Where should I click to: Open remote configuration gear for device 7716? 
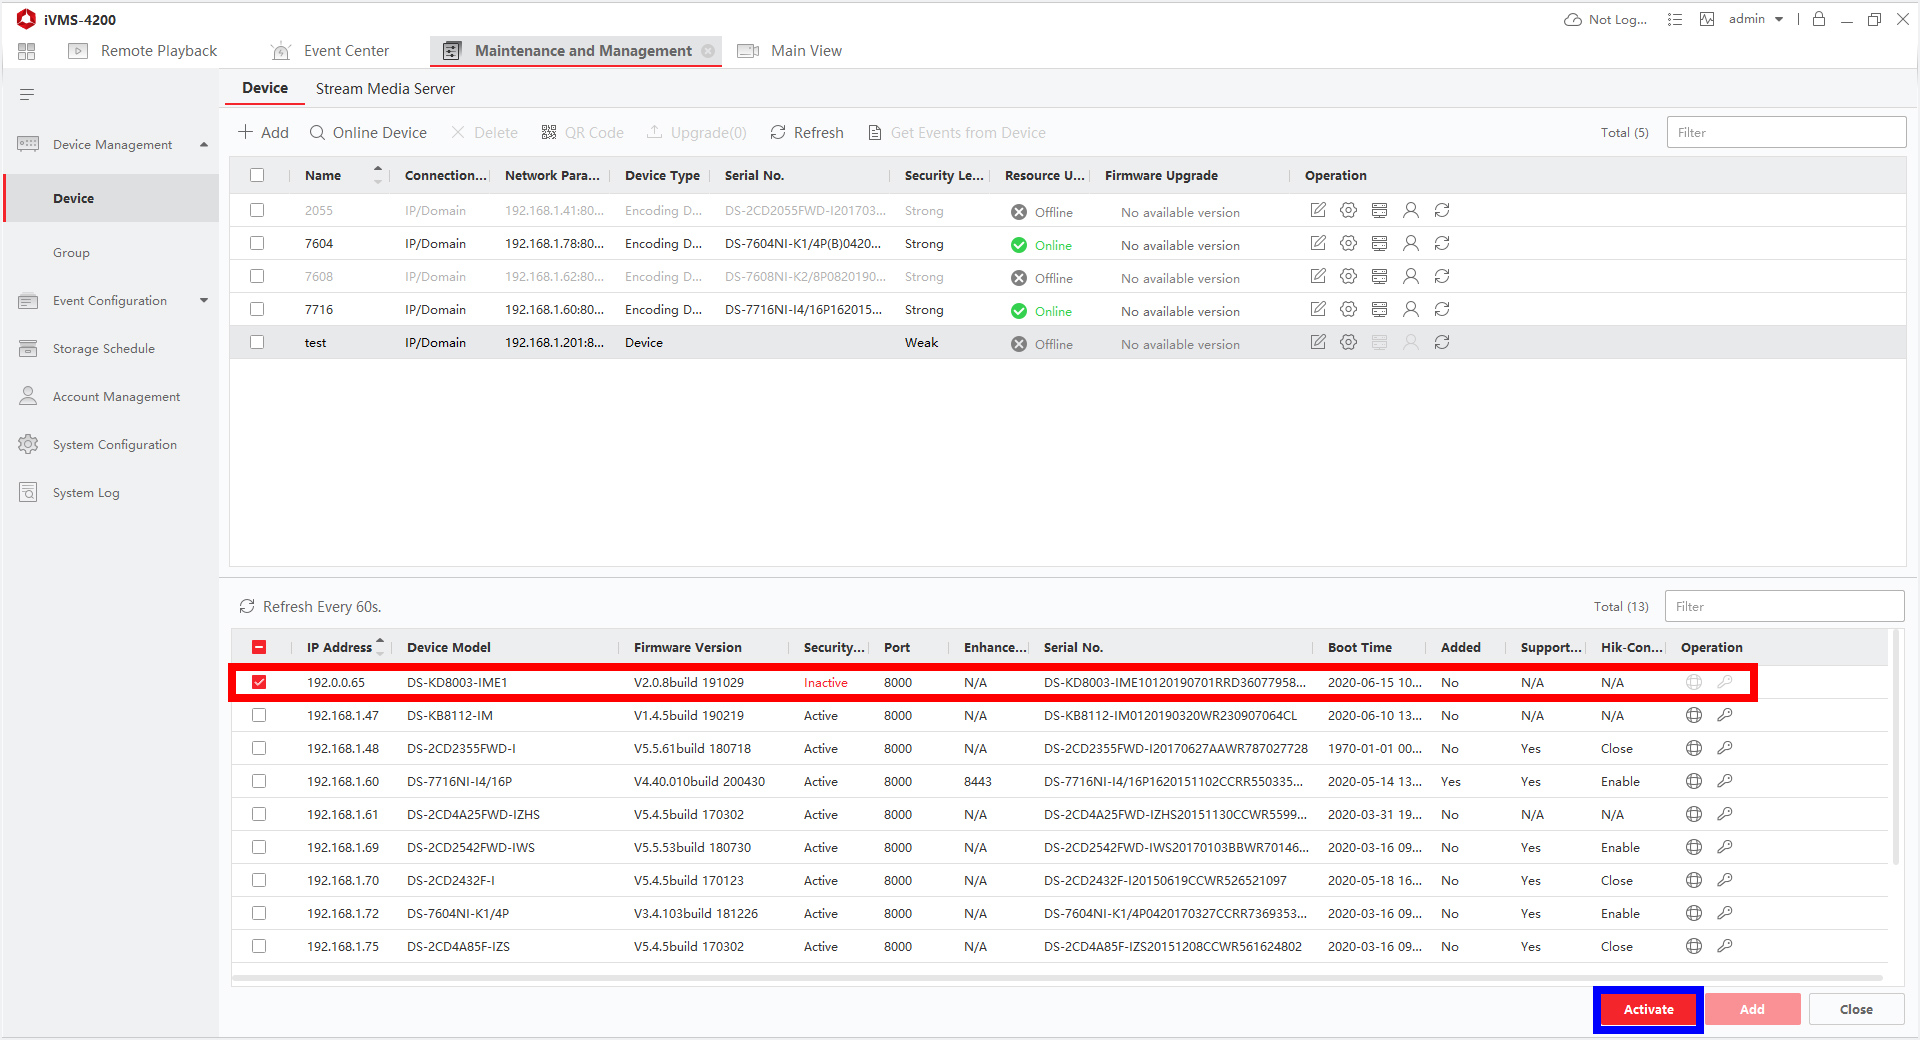pos(1348,309)
